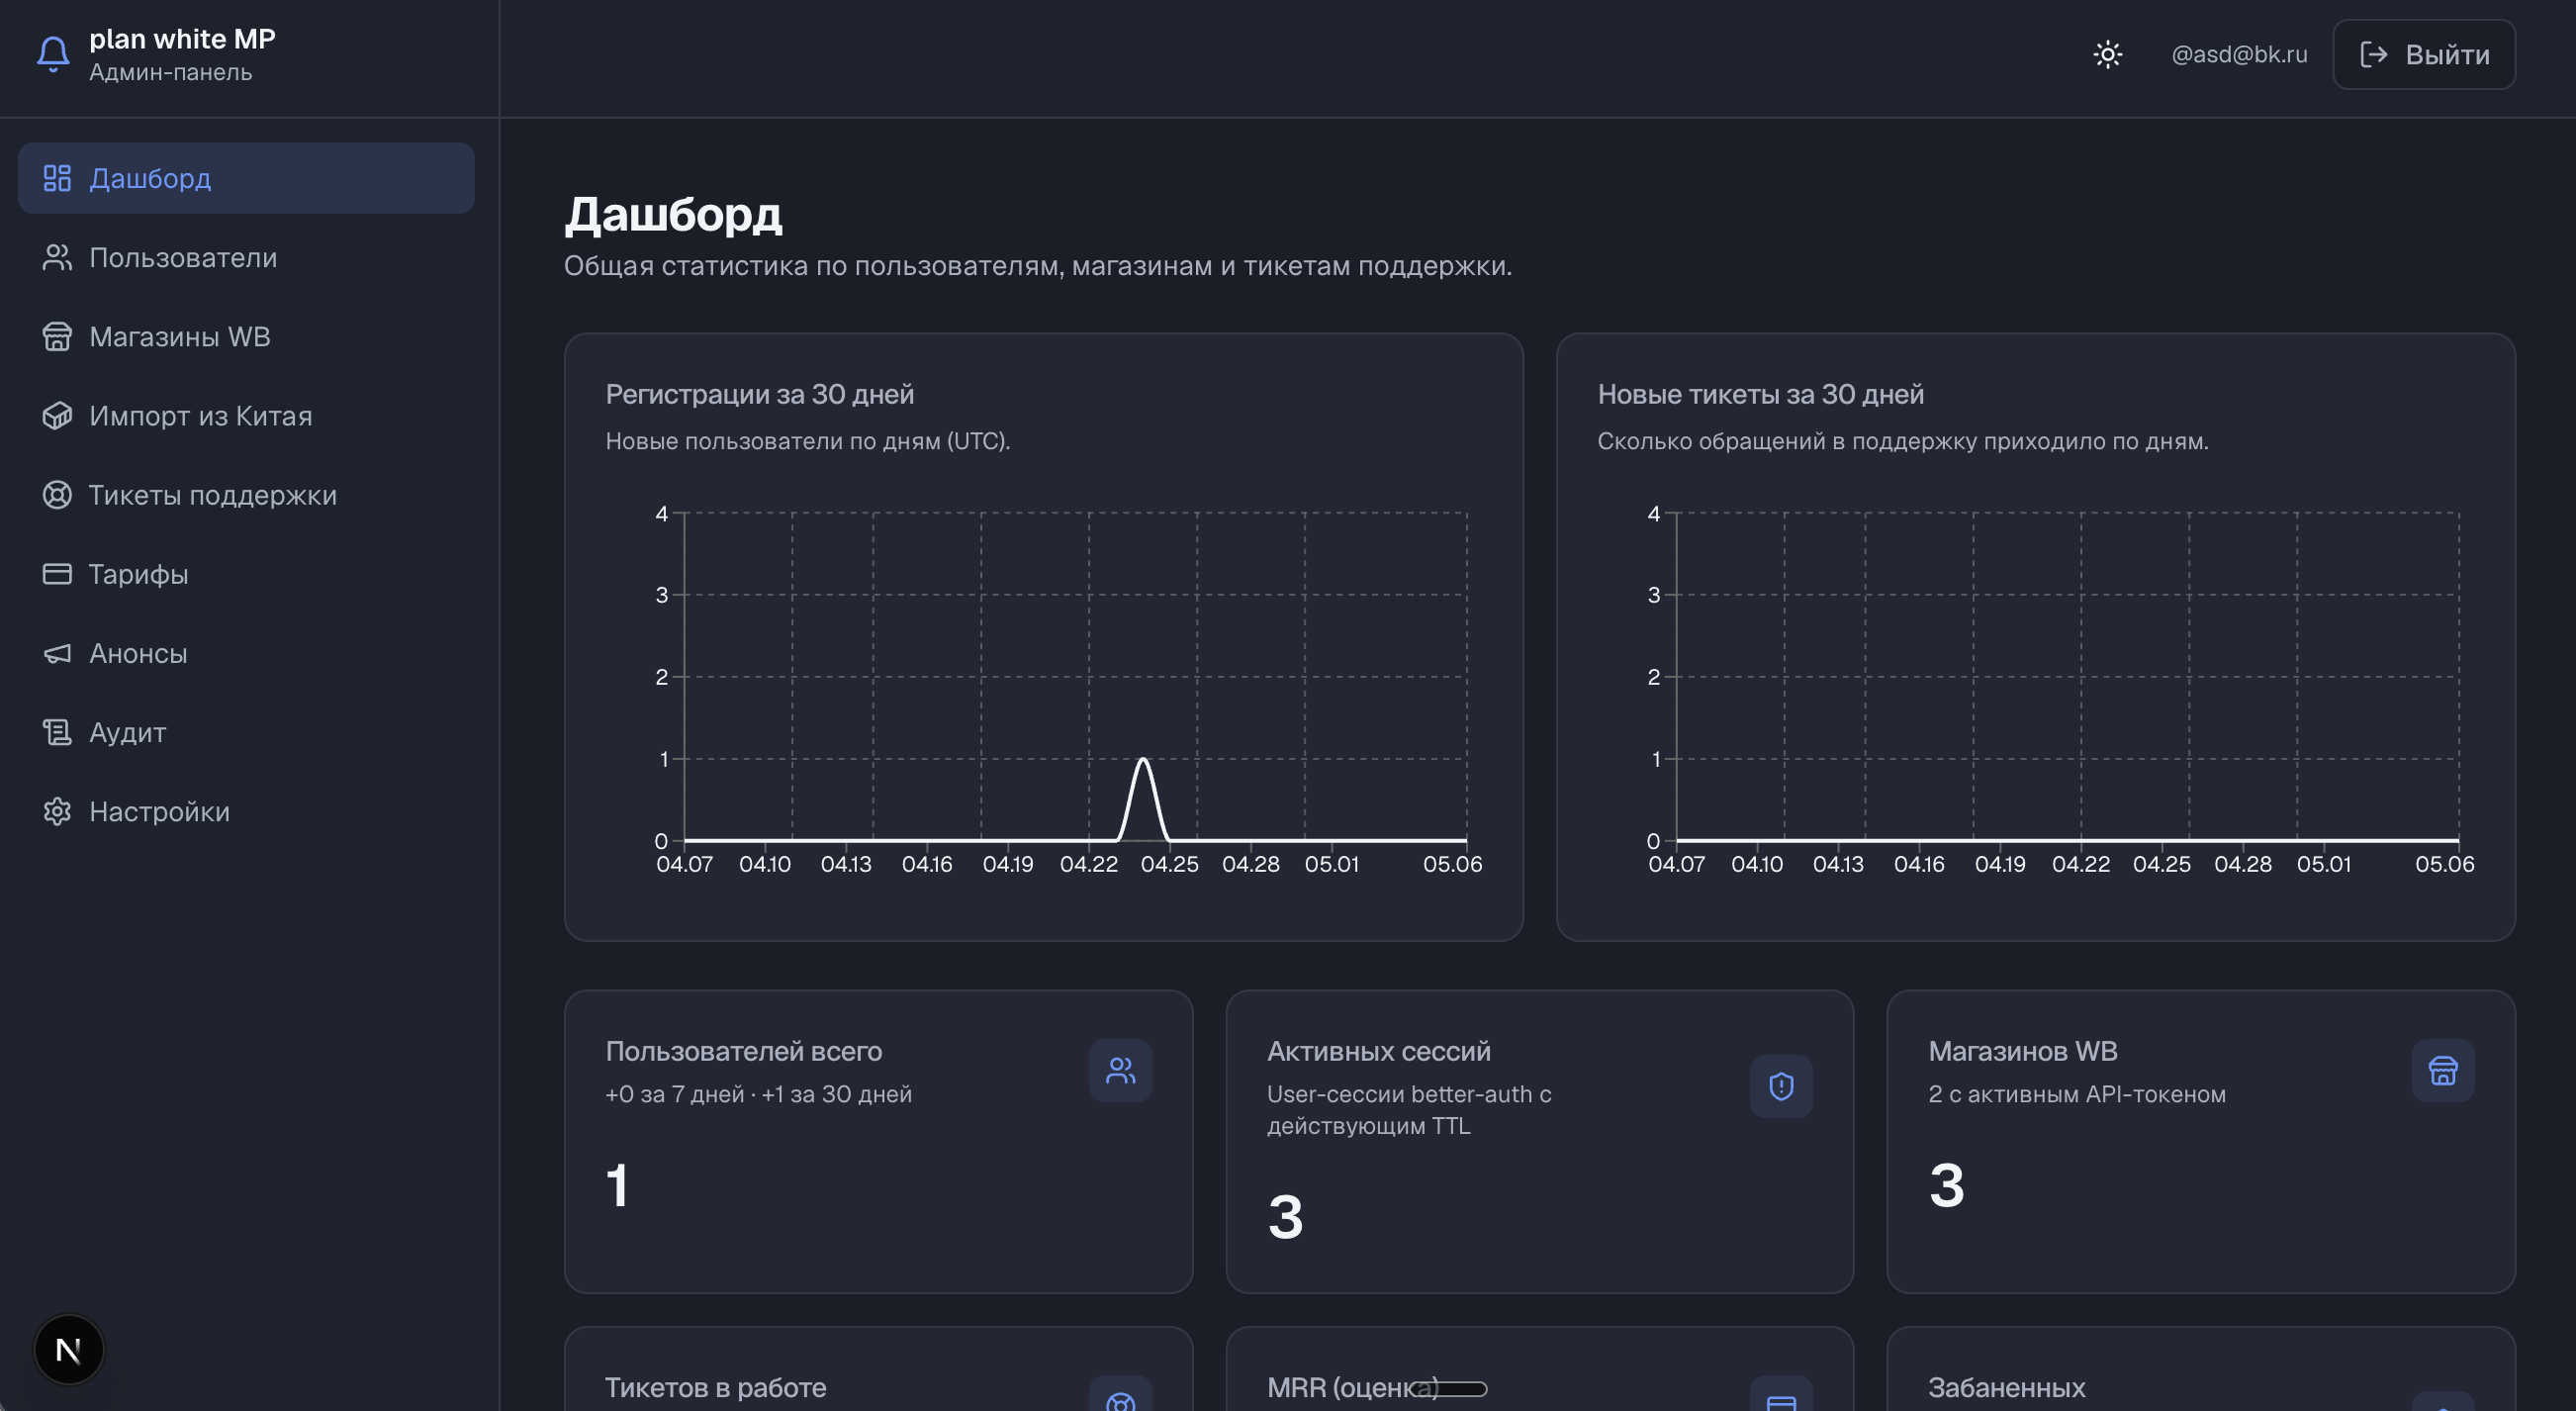The width and height of the screenshot is (2576, 1411).
Task: Click the Дашборд page heading
Action: [x=673, y=214]
